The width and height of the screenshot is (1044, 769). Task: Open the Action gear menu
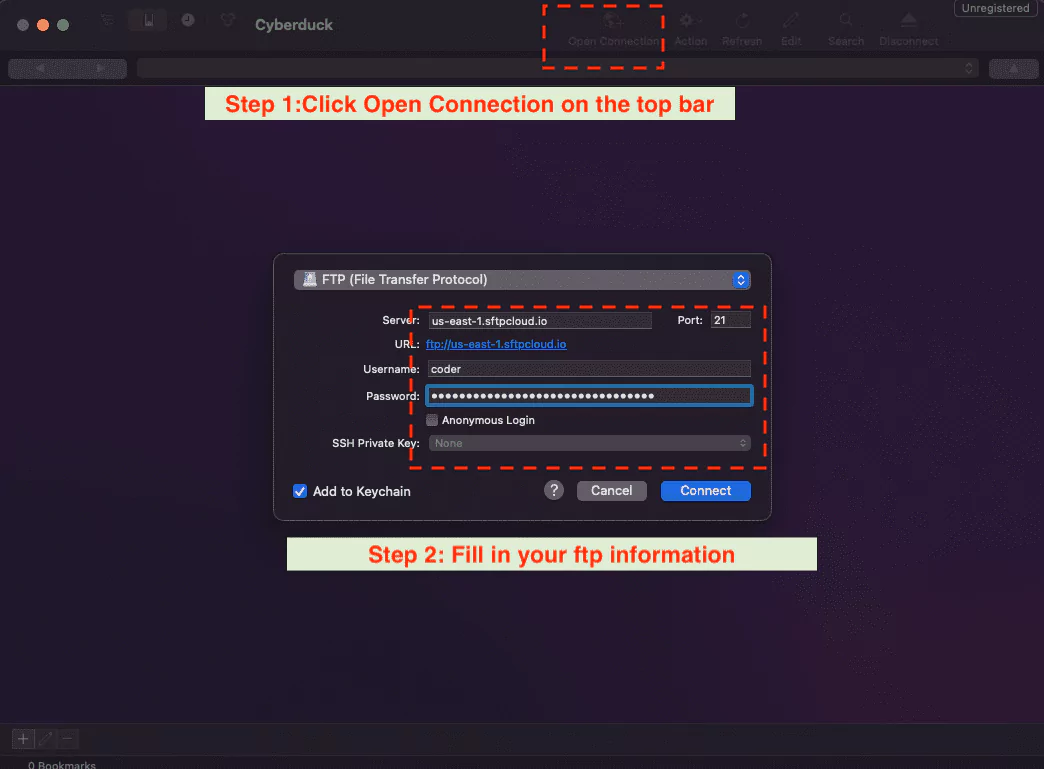pos(690,29)
